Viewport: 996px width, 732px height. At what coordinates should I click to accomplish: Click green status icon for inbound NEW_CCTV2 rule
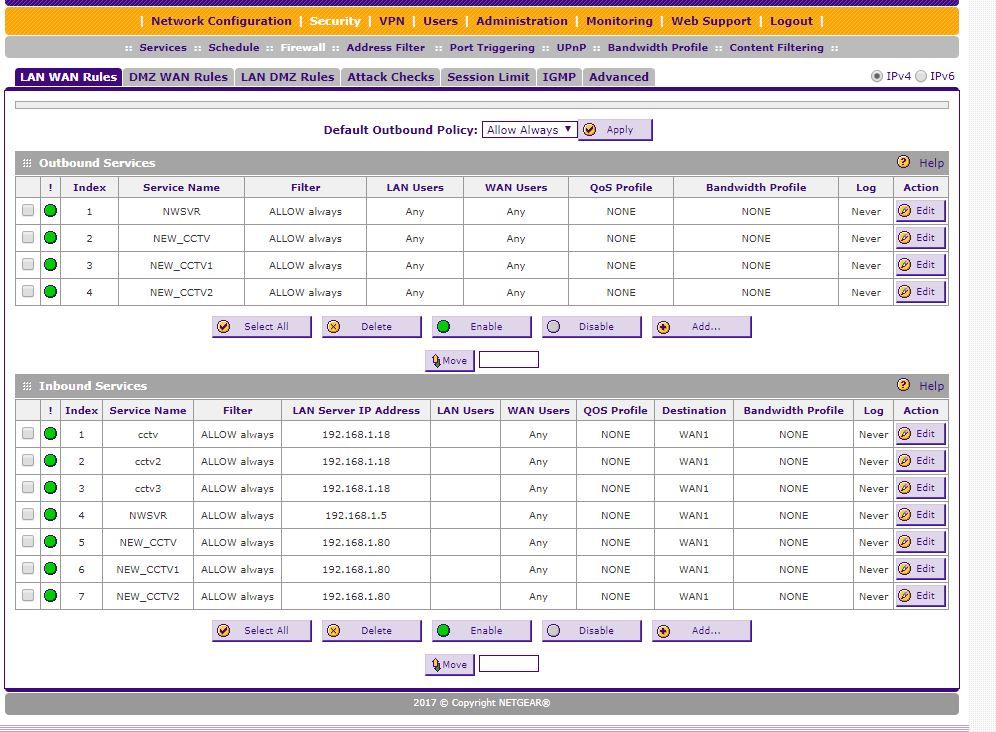coord(50,596)
